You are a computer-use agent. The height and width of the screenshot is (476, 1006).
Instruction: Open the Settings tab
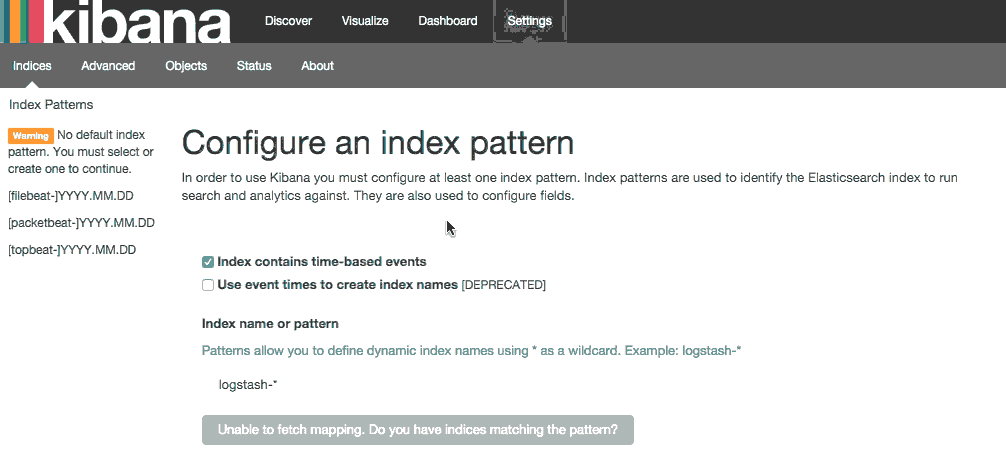pyautogui.click(x=529, y=21)
